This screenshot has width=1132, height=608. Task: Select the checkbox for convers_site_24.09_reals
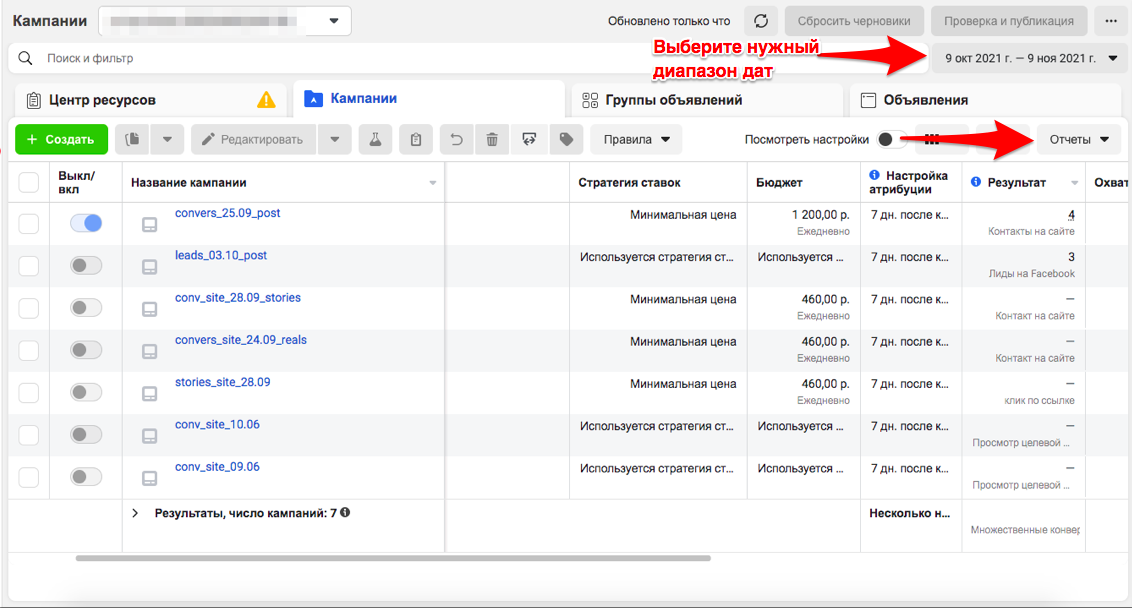coord(29,350)
